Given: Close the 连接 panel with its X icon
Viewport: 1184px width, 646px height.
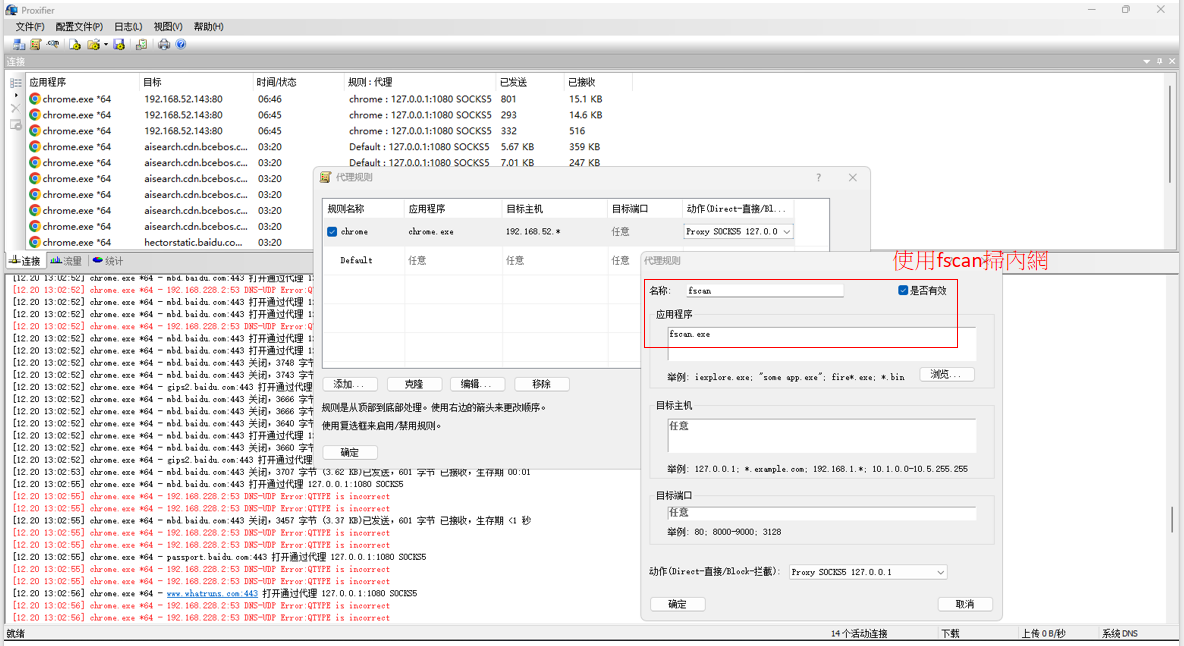Looking at the screenshot, I should 1172,61.
